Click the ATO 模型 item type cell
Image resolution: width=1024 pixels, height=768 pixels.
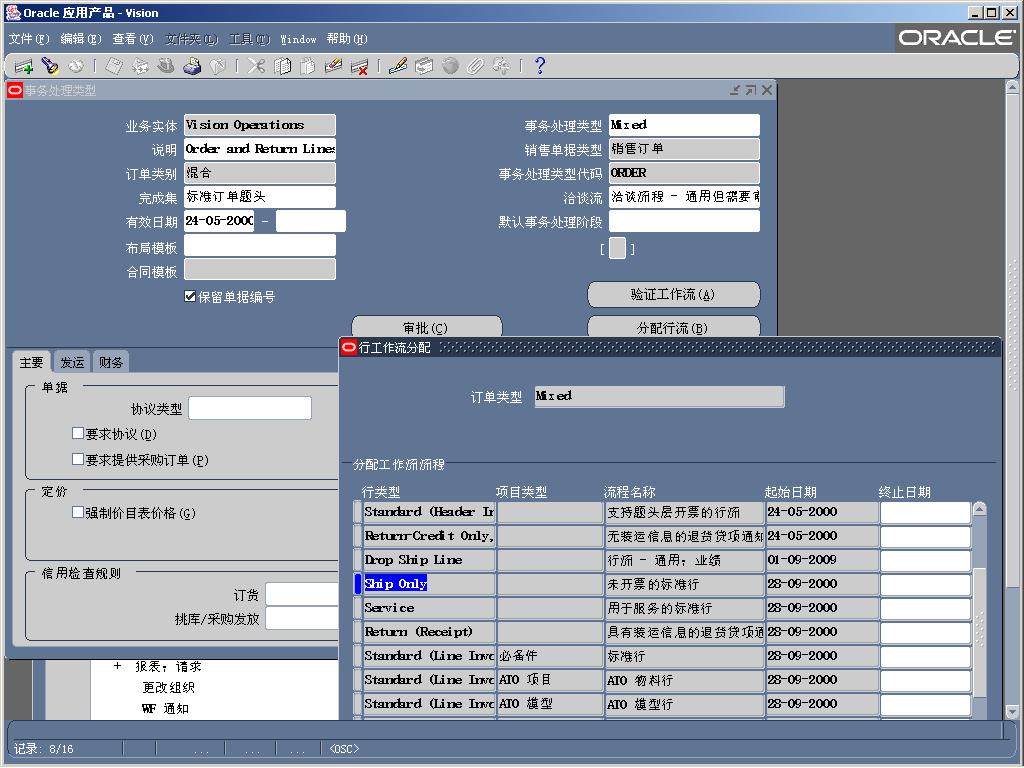pyautogui.click(x=550, y=704)
